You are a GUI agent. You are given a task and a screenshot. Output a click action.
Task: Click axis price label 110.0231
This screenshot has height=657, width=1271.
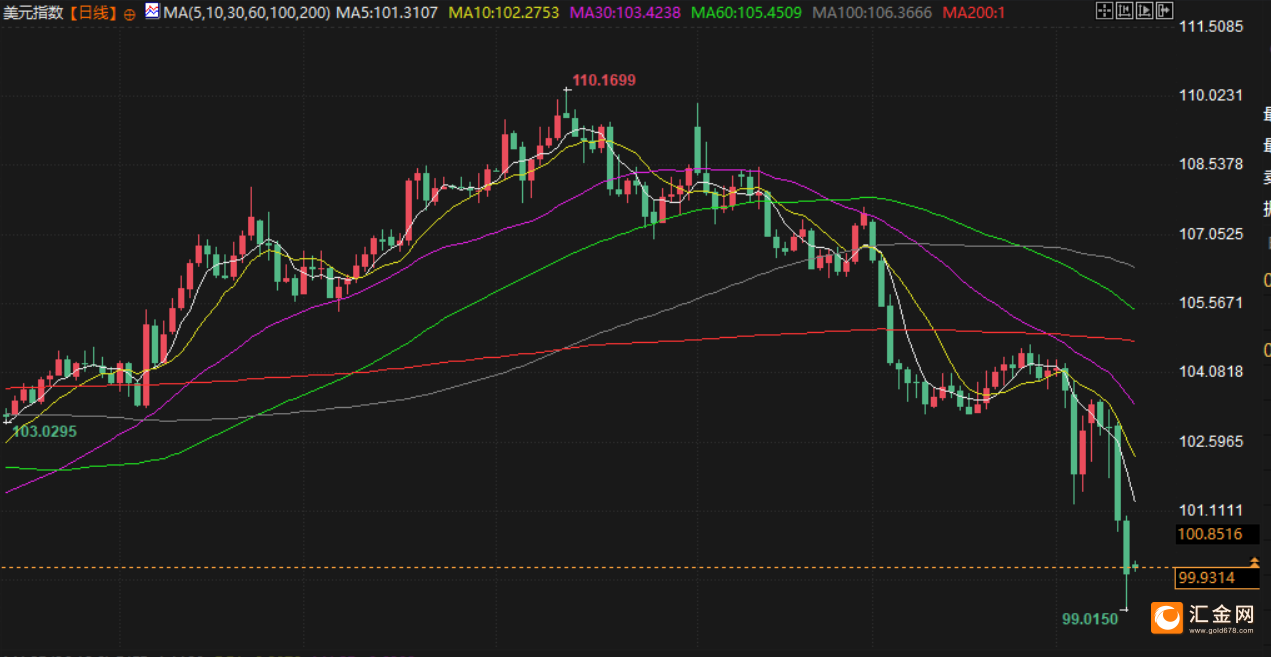tap(1210, 95)
